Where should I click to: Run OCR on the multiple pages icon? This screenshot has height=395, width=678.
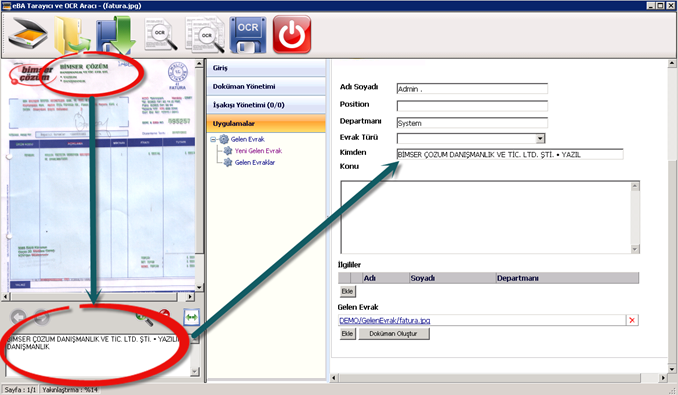click(205, 34)
